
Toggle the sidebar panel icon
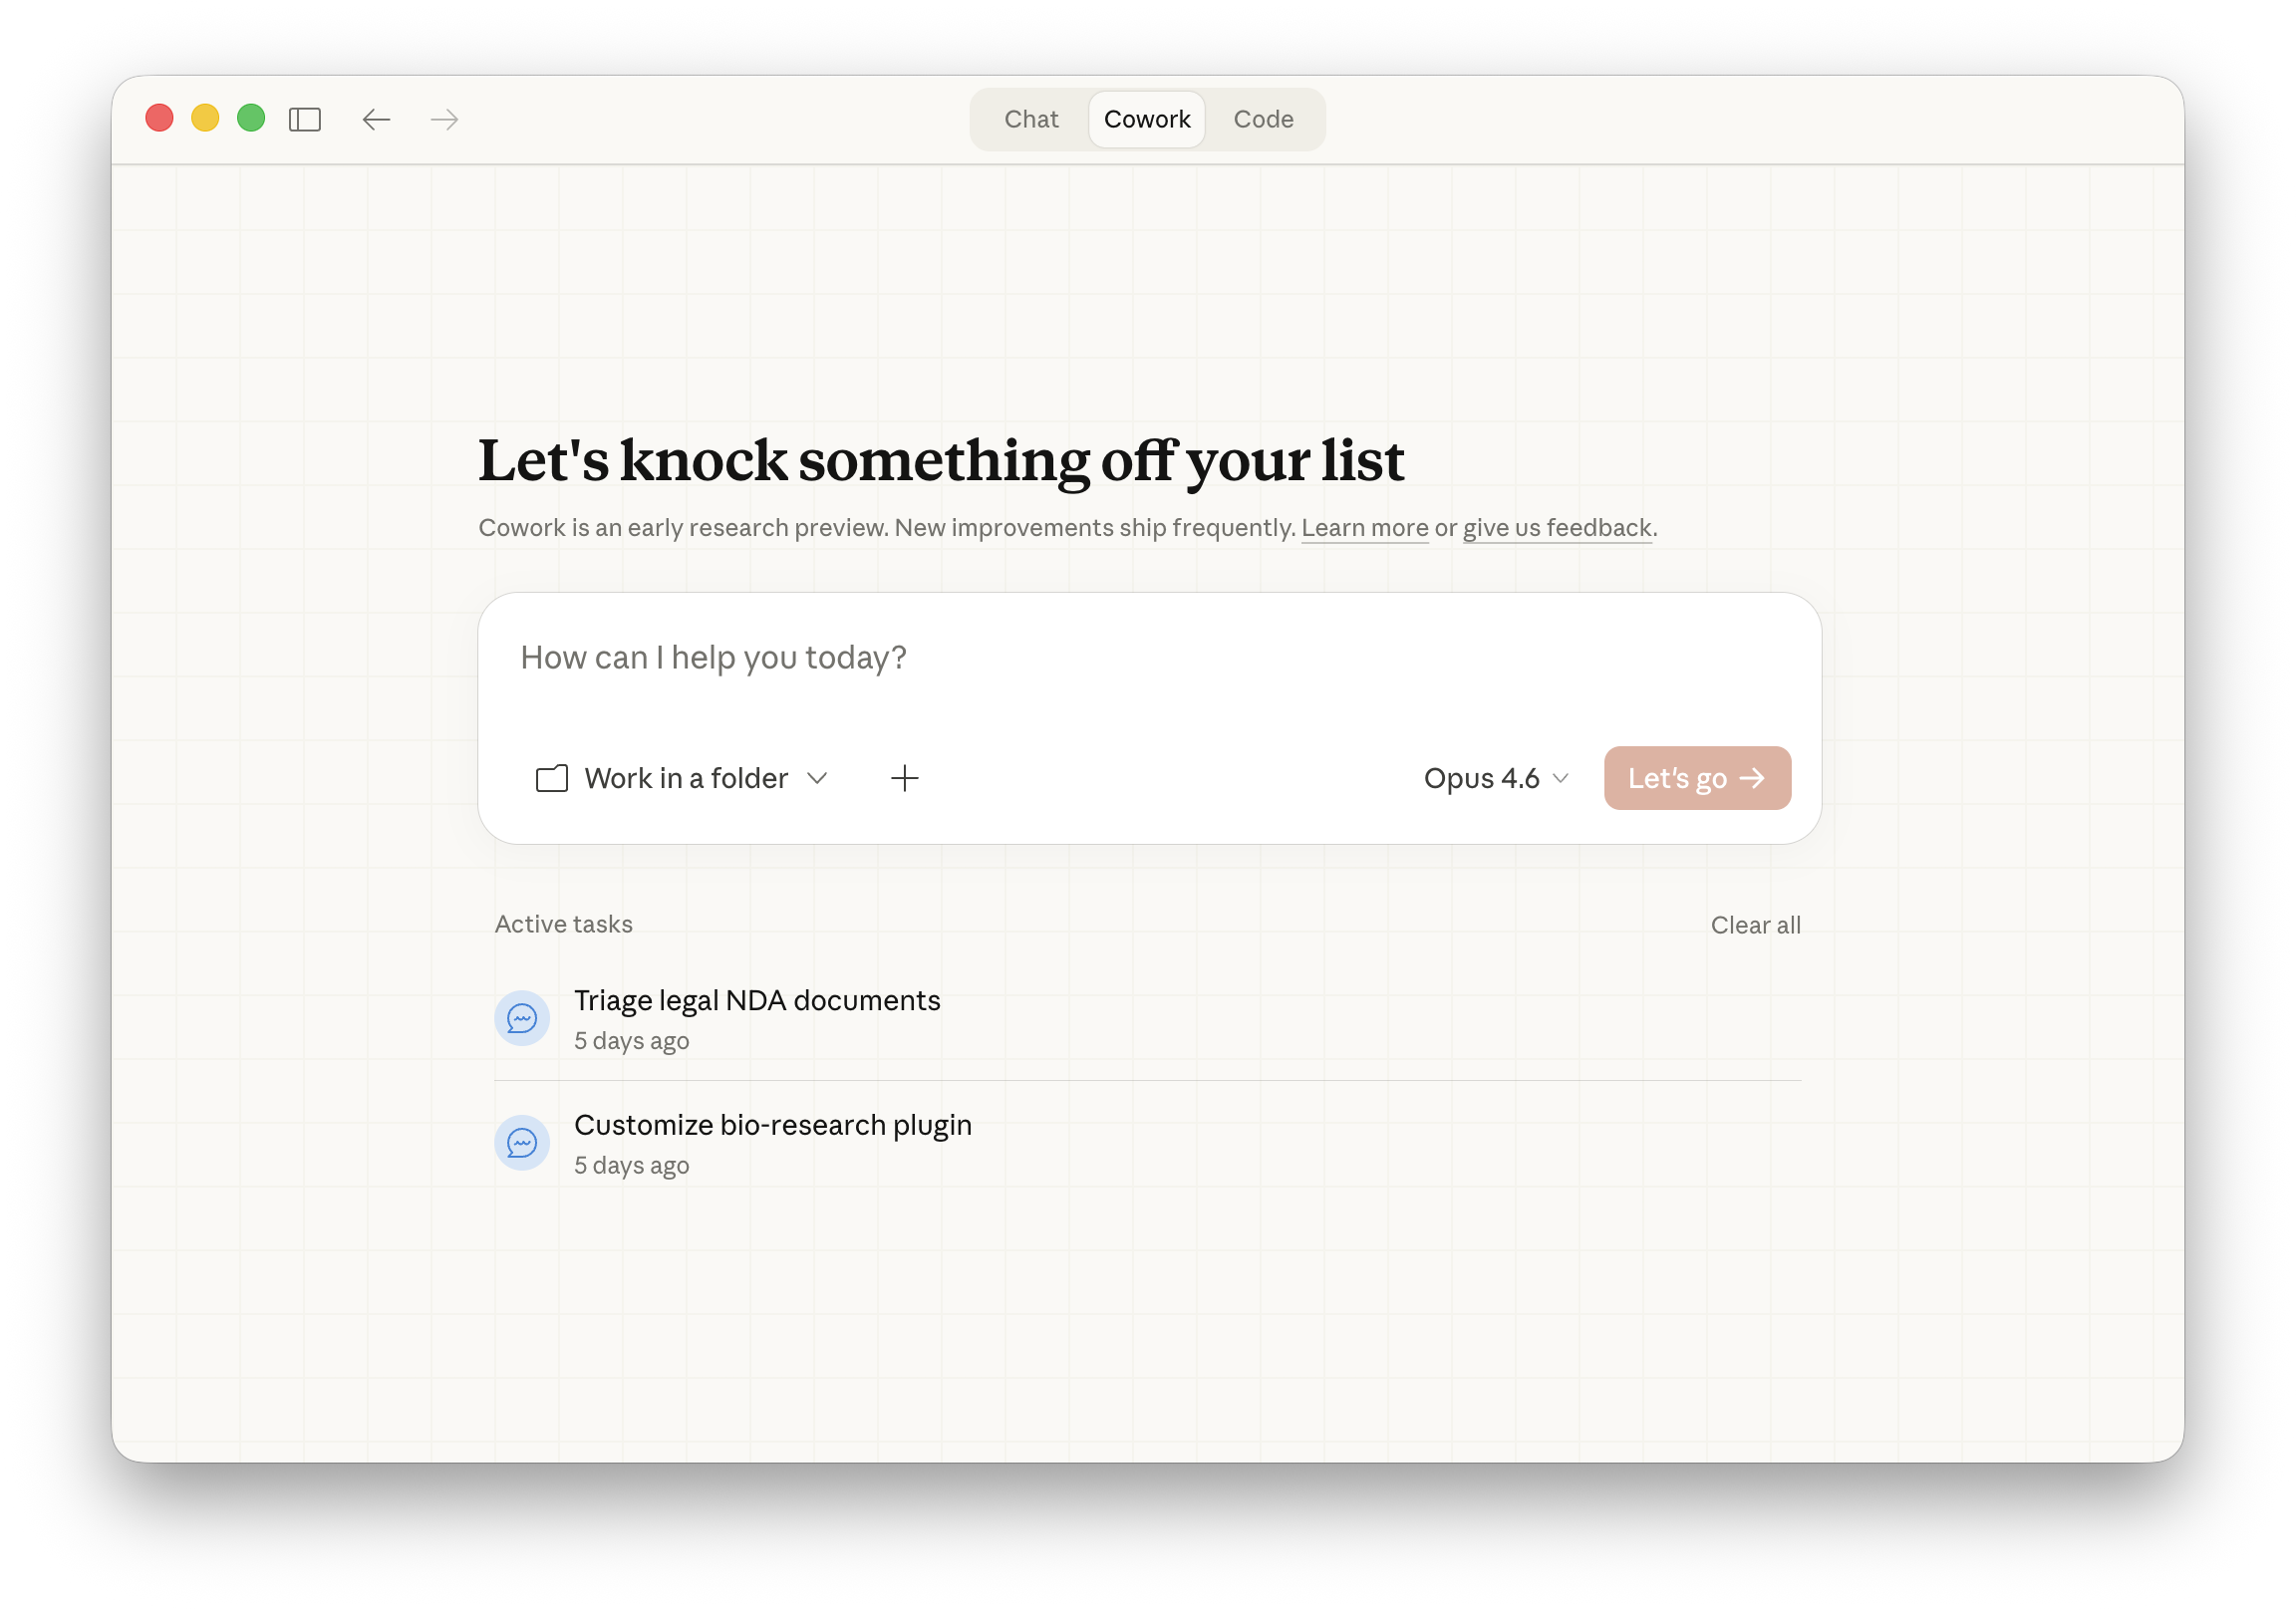(305, 119)
